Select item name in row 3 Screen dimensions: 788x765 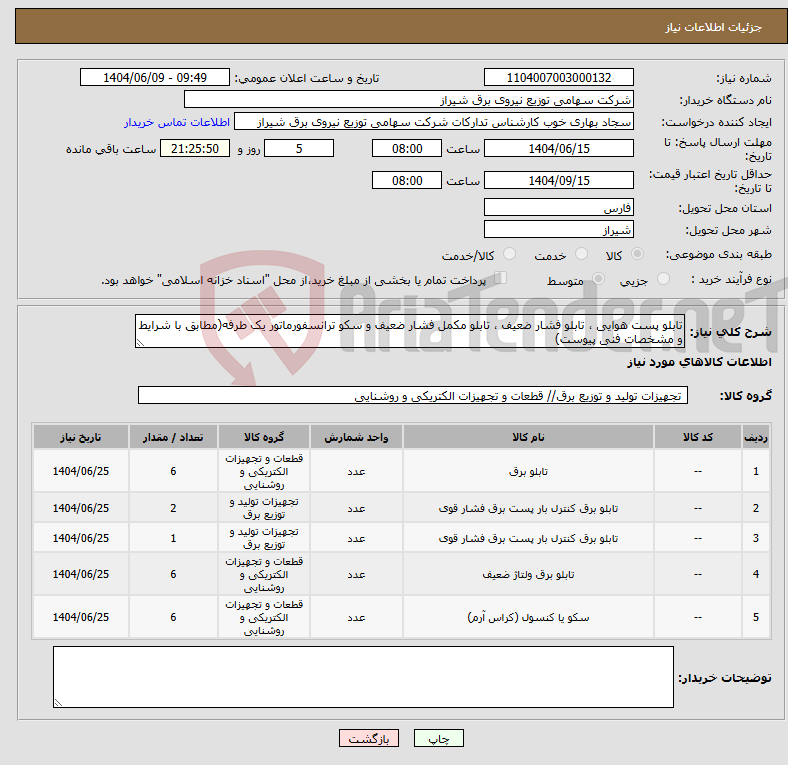(x=528, y=538)
